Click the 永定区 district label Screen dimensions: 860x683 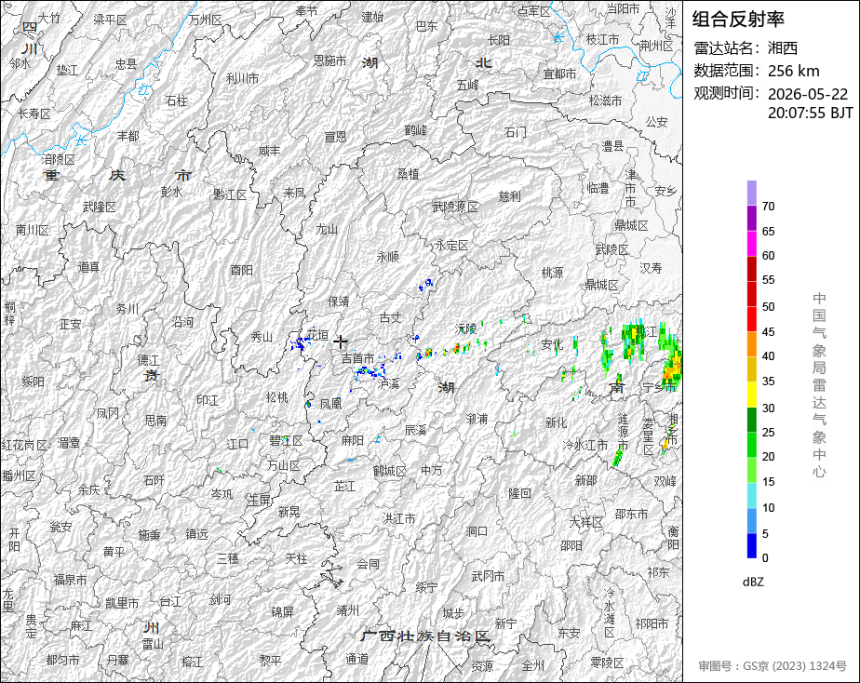coord(452,245)
